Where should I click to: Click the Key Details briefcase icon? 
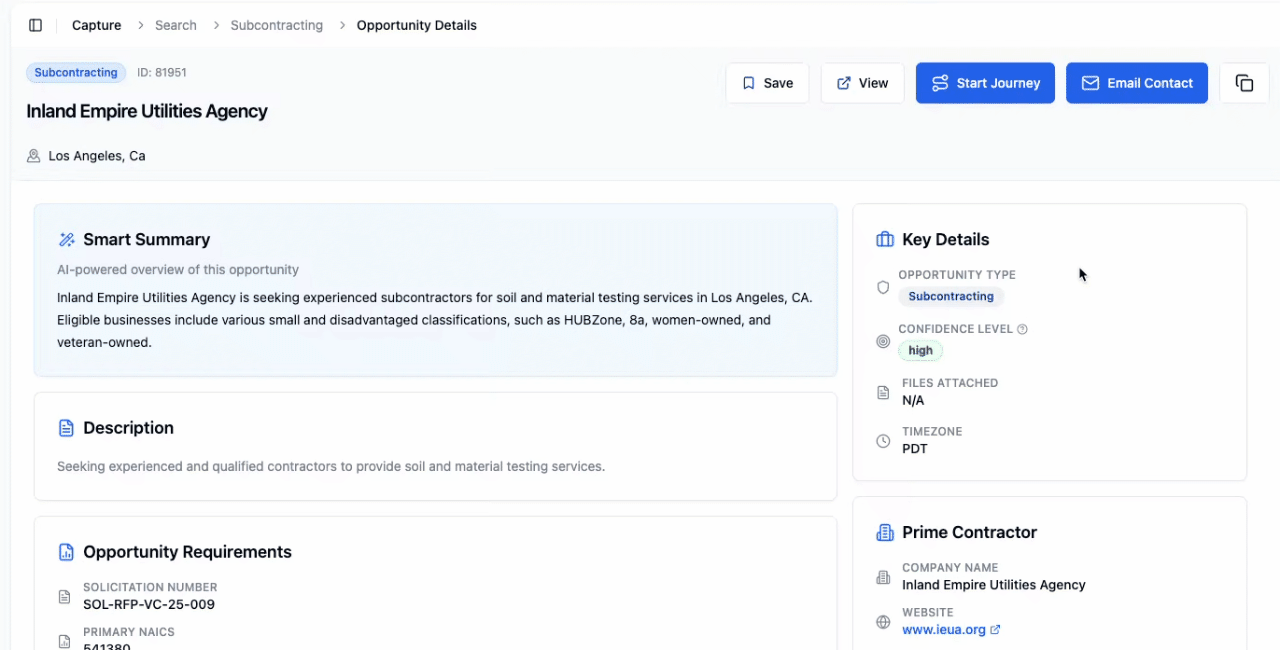coord(884,239)
